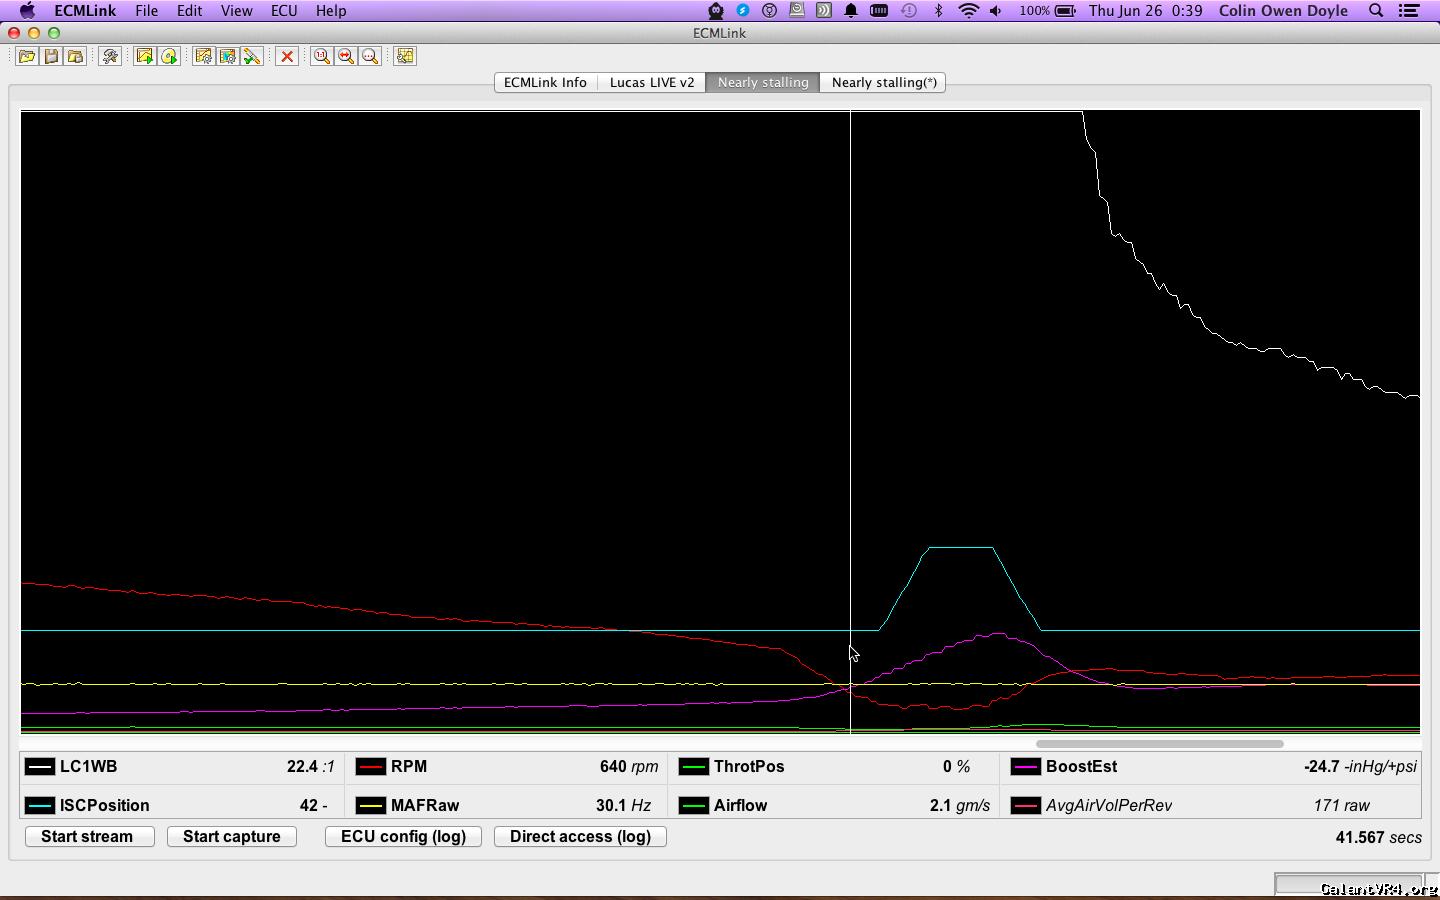Click the ISCPosition cyan color swatch

[40, 805]
